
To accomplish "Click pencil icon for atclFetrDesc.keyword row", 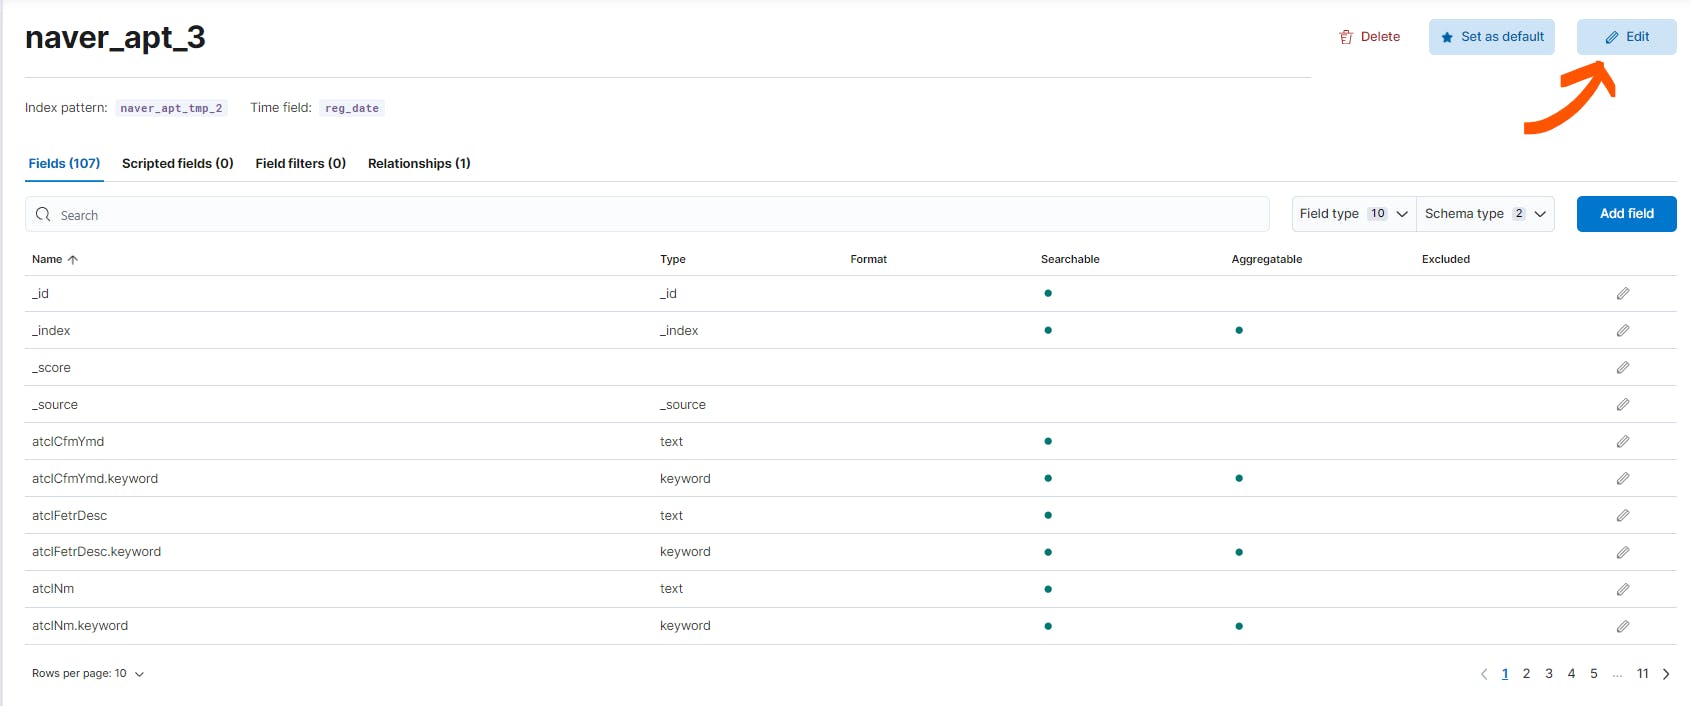I will 1623,552.
